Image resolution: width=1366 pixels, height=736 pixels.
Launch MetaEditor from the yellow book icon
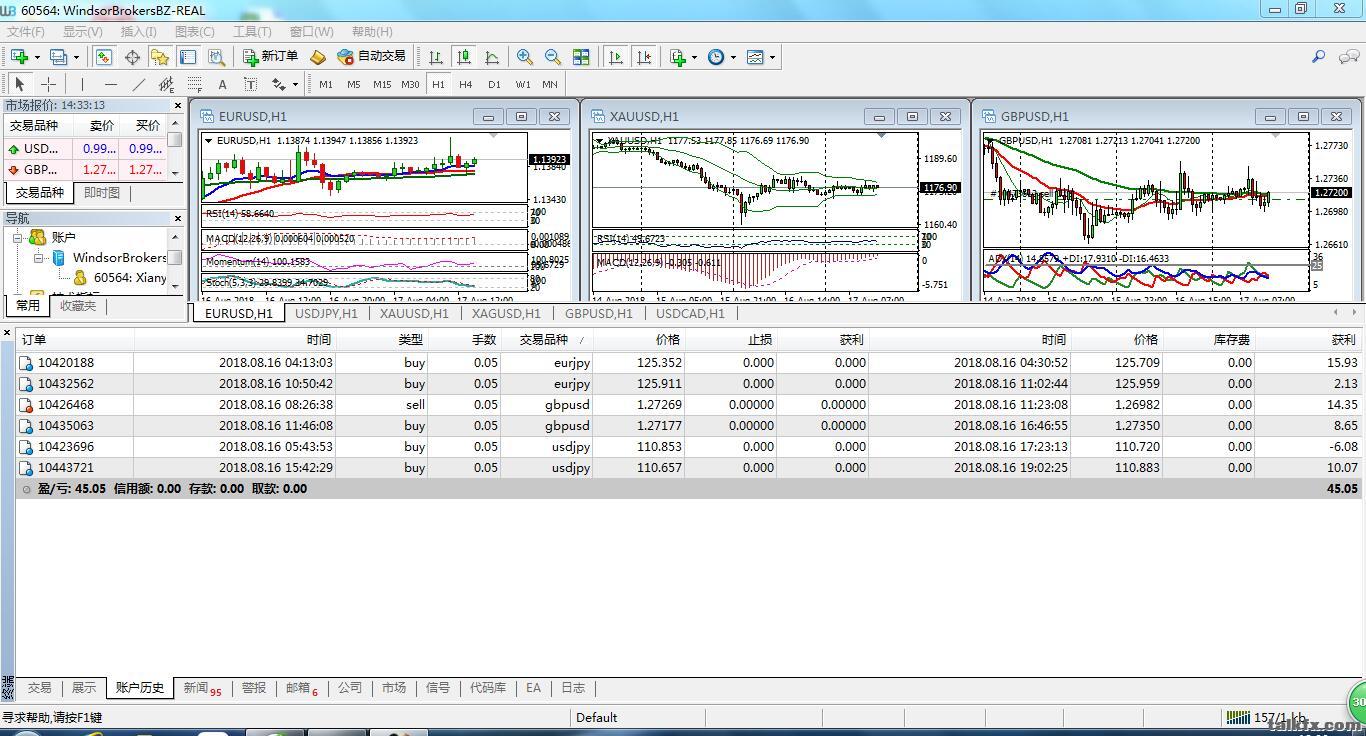click(x=318, y=57)
